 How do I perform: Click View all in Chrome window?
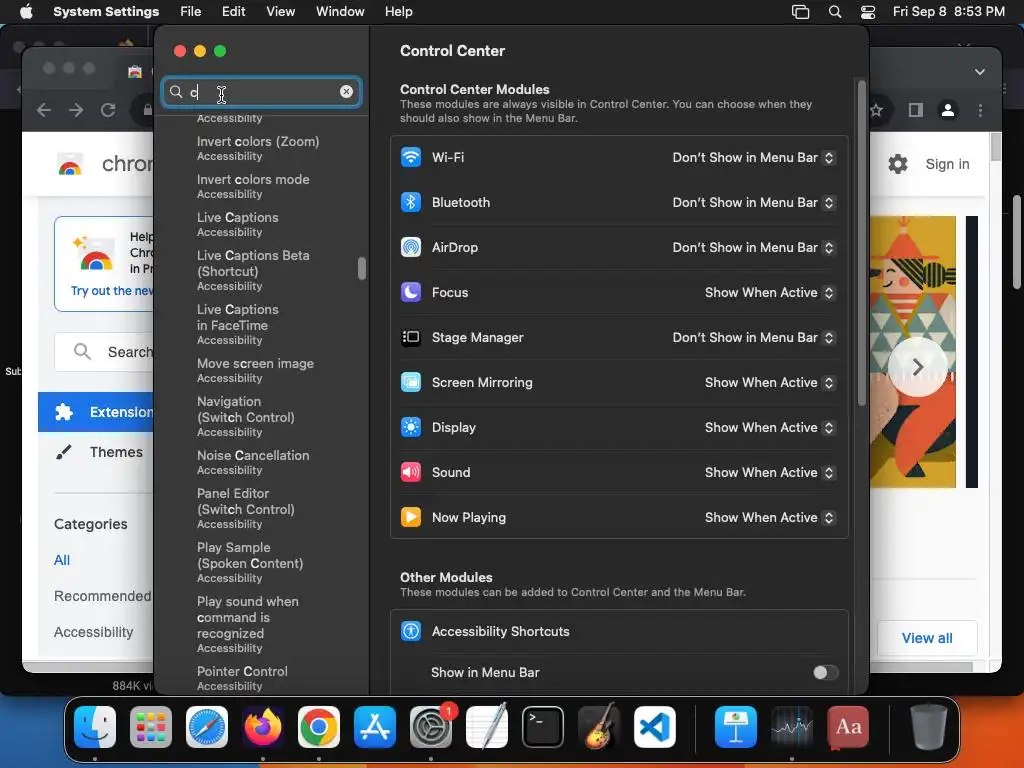927,638
